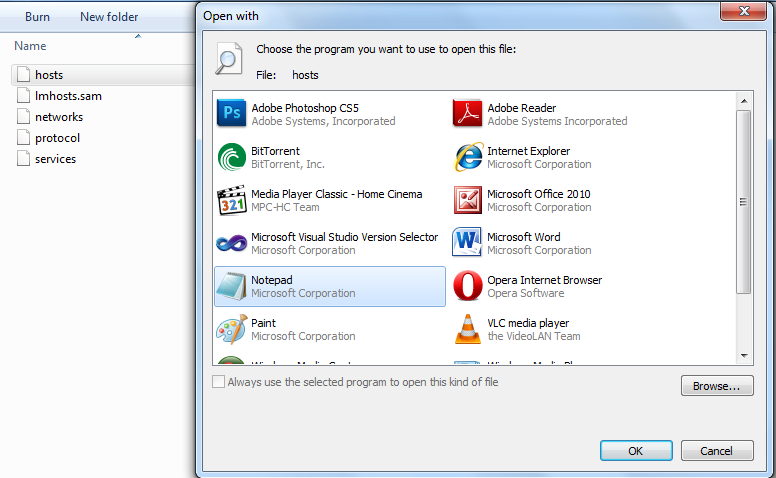Screen dimensions: 776x478
Task: Select the 'services' file name
Action: tap(55, 159)
